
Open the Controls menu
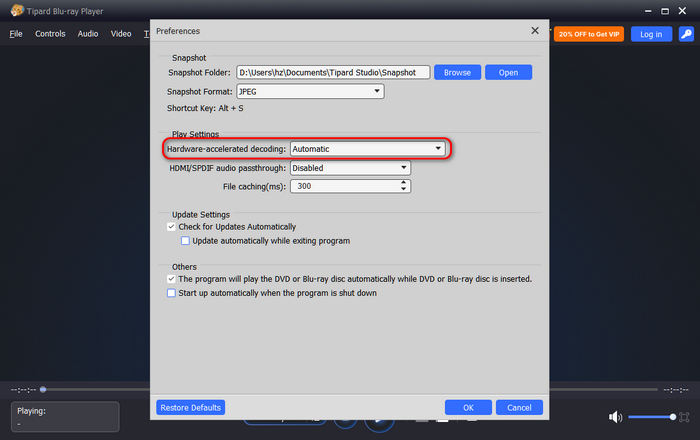[x=50, y=34]
